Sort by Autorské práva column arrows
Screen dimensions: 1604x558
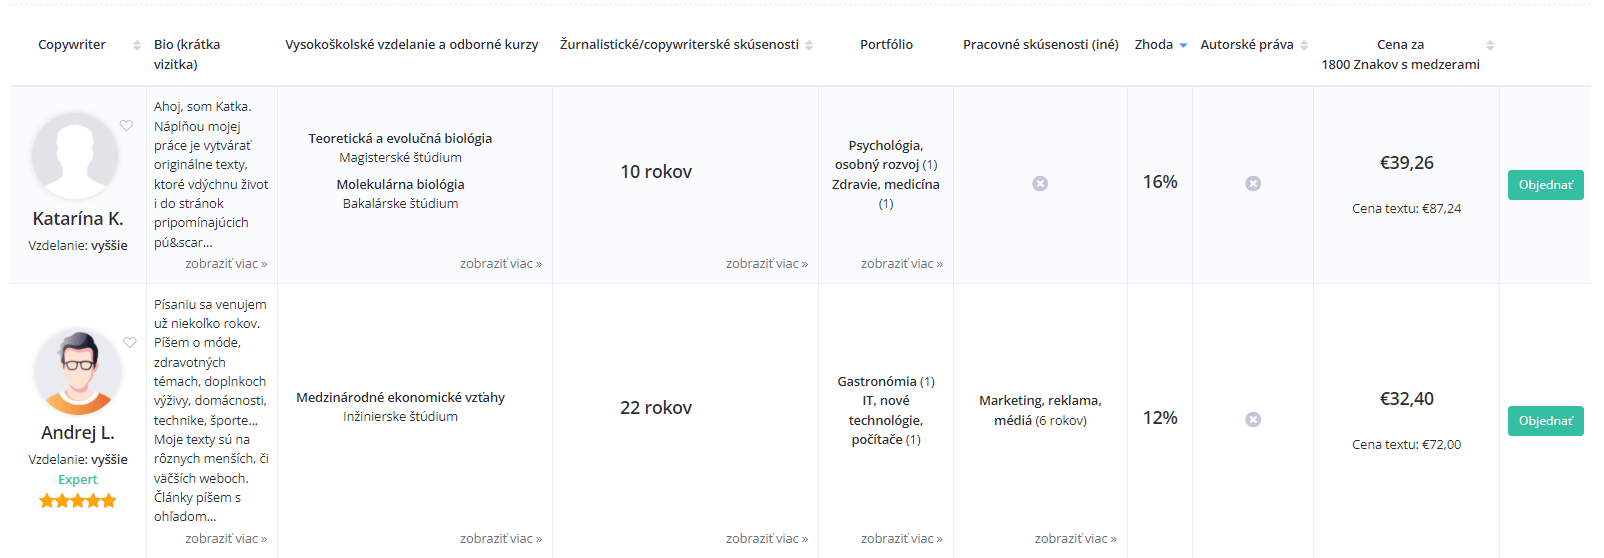pyautogui.click(x=1304, y=45)
